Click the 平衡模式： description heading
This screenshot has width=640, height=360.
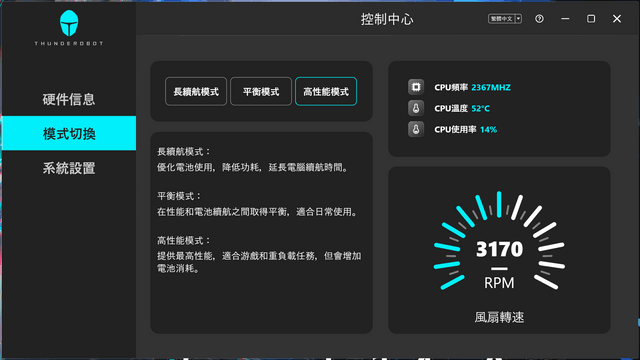(x=180, y=196)
